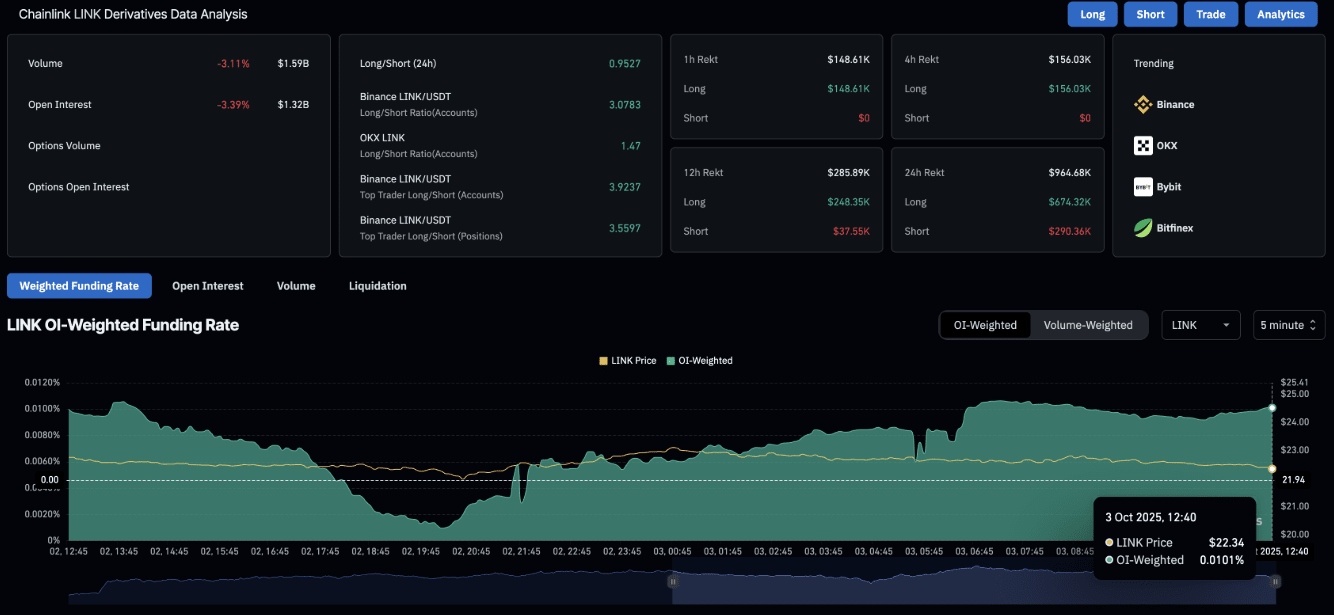Click the Bybit logo icon

1143,187
